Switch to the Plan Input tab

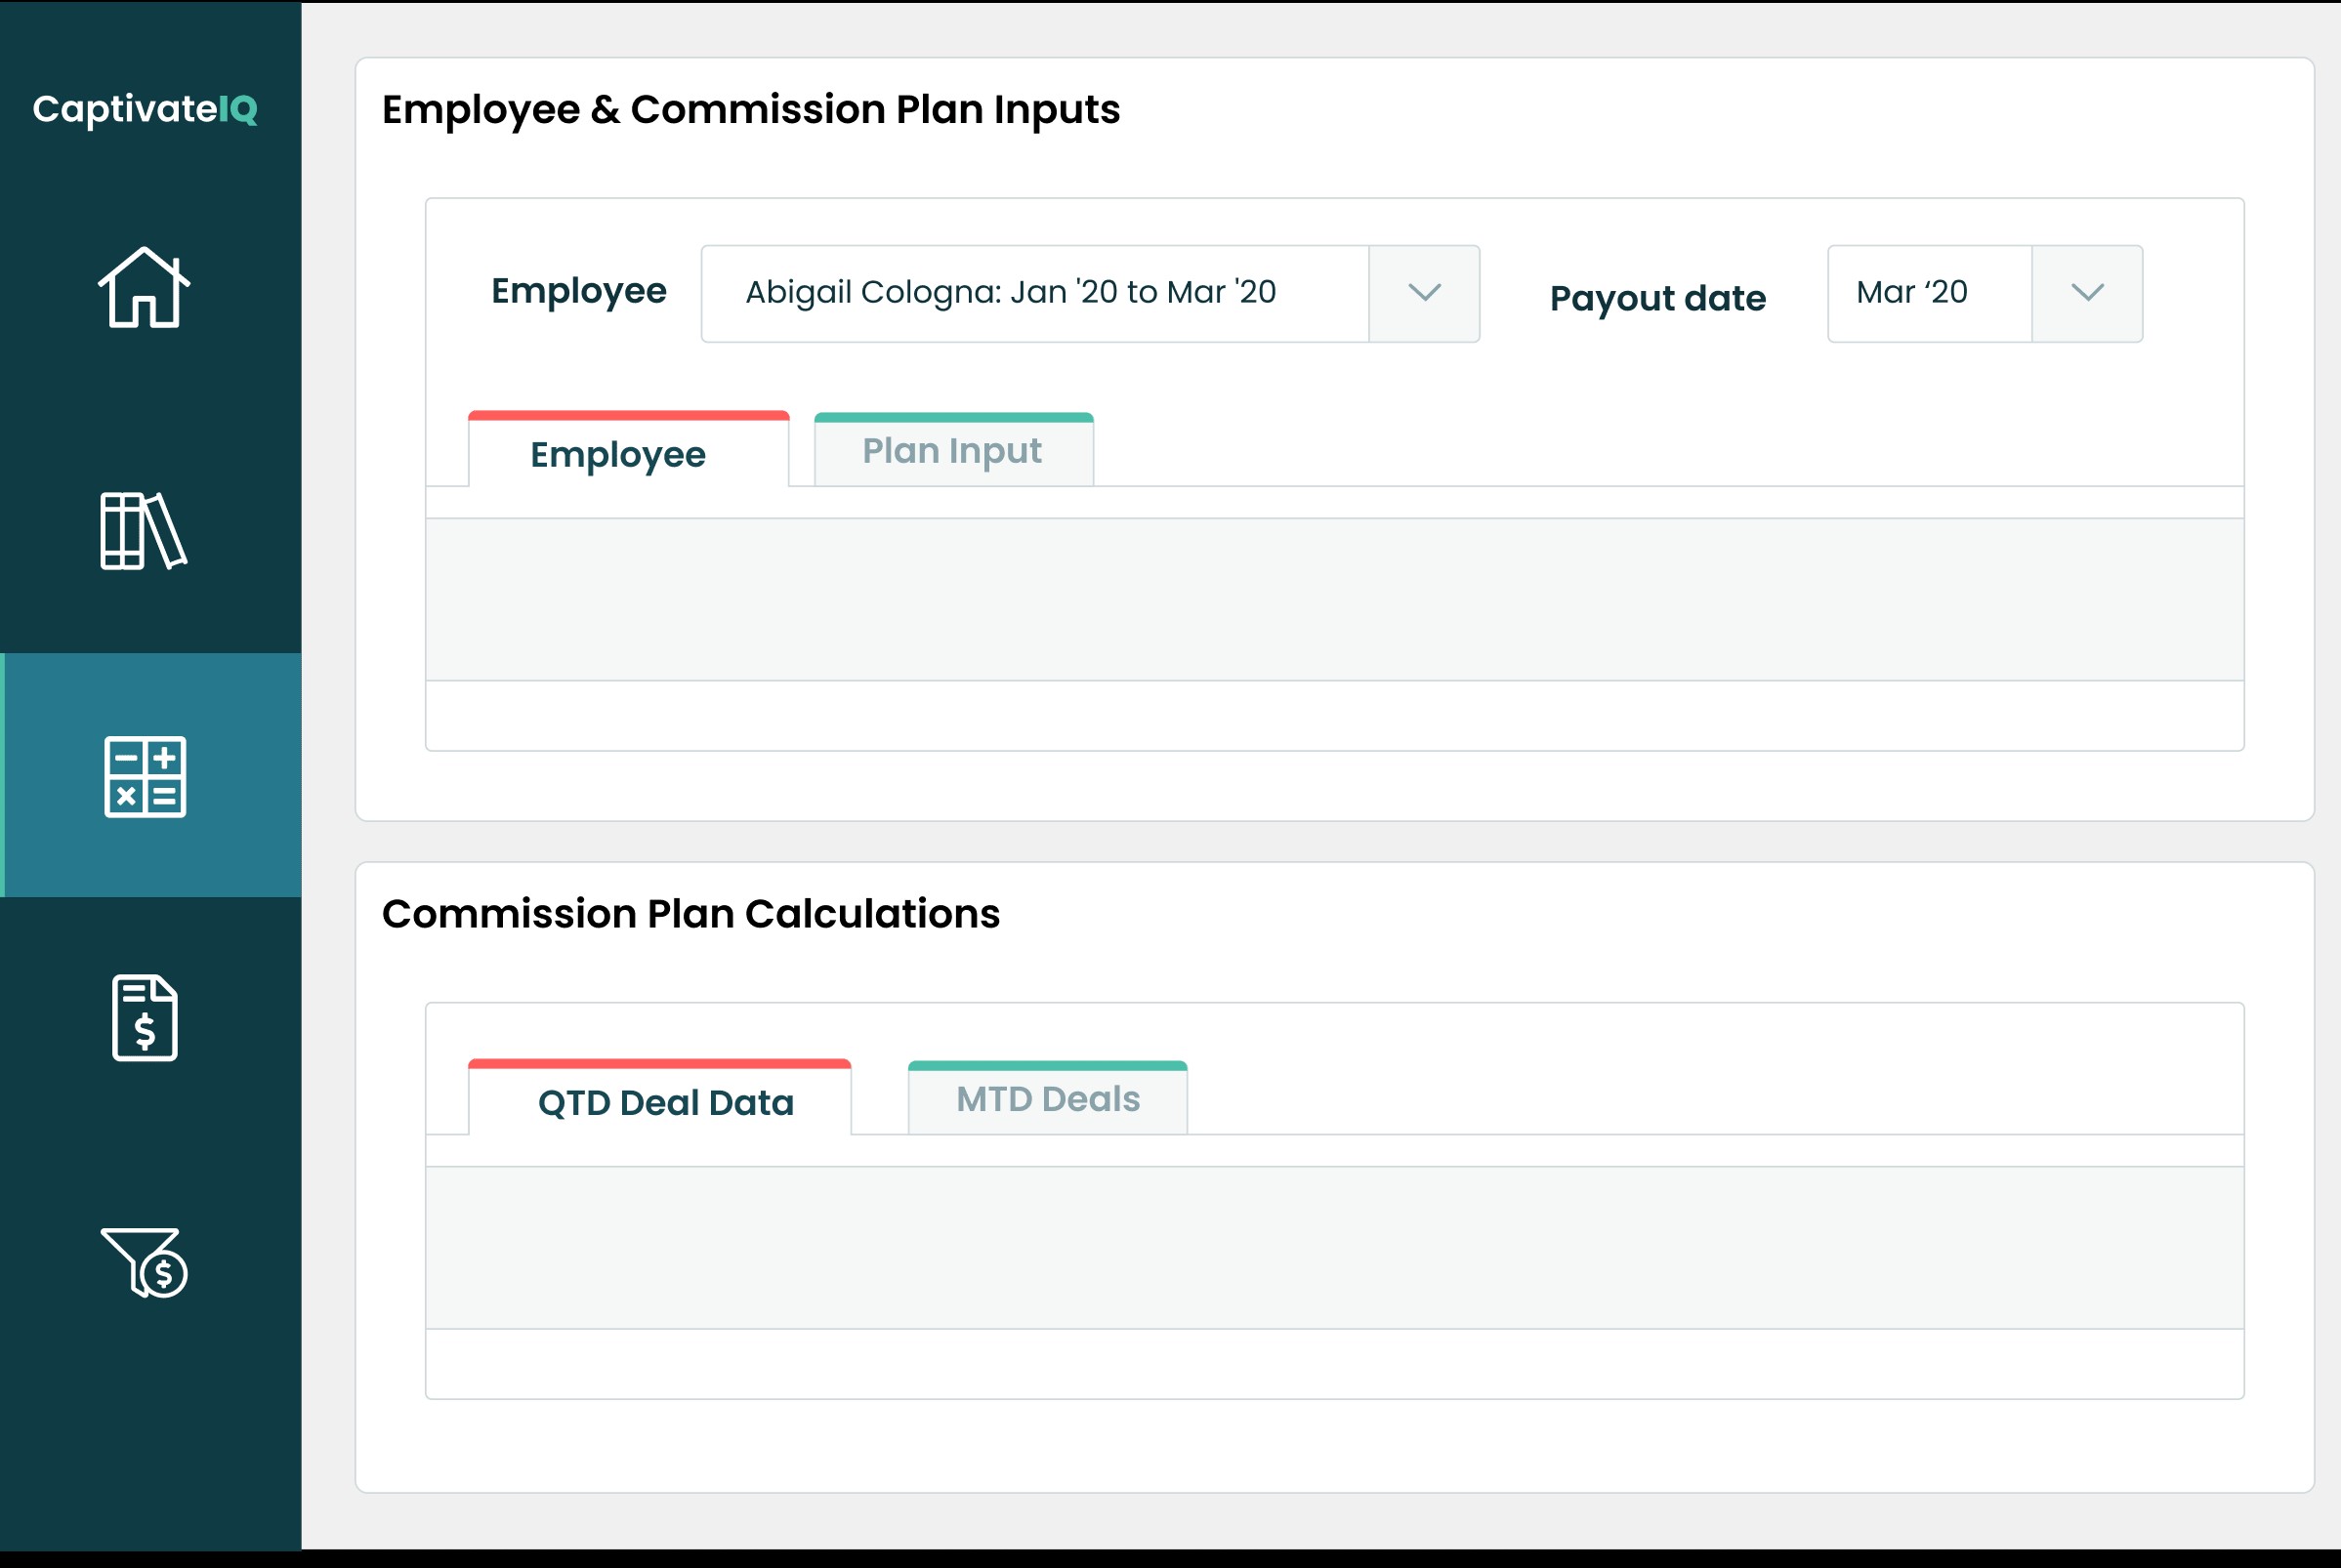click(953, 451)
